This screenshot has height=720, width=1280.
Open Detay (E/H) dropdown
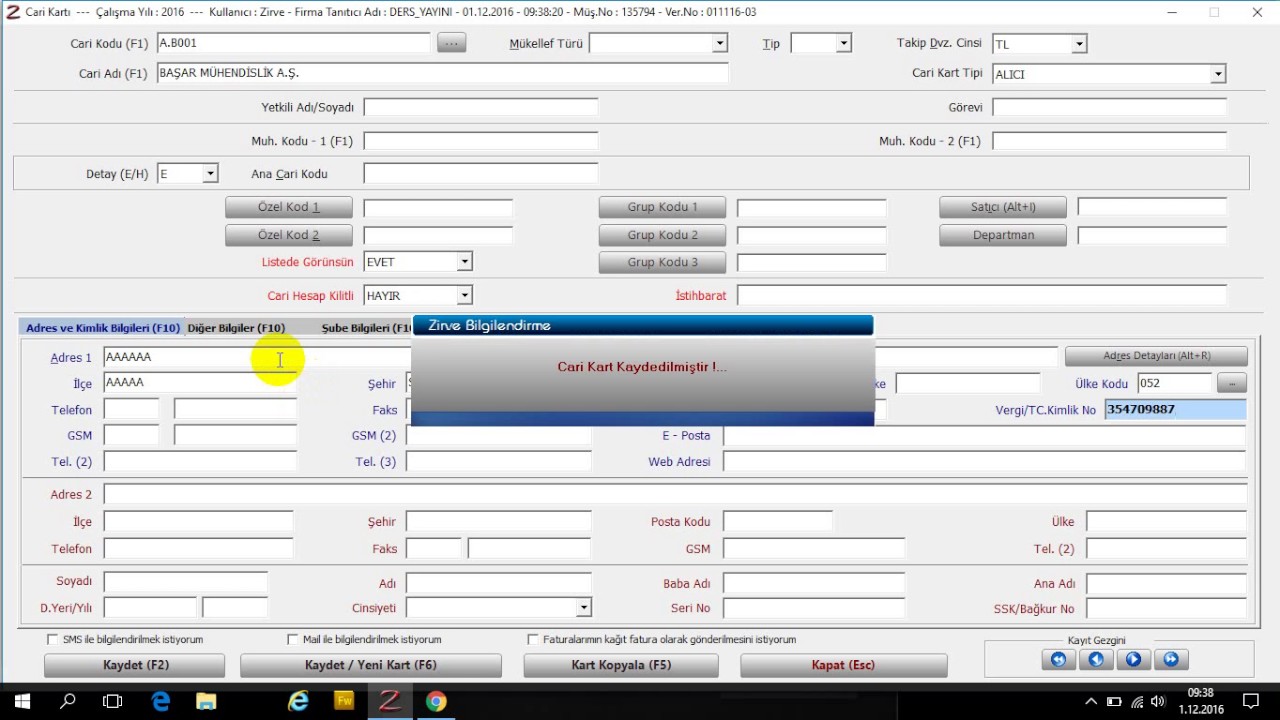coord(210,174)
